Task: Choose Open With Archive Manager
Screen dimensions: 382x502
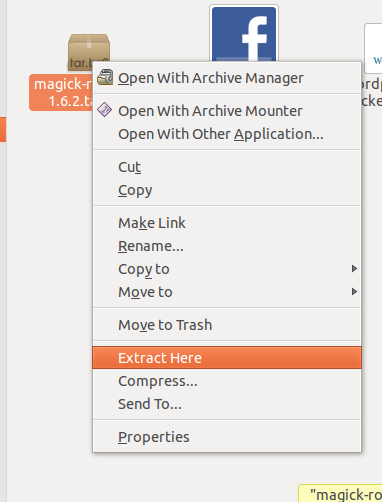Action: point(227,78)
